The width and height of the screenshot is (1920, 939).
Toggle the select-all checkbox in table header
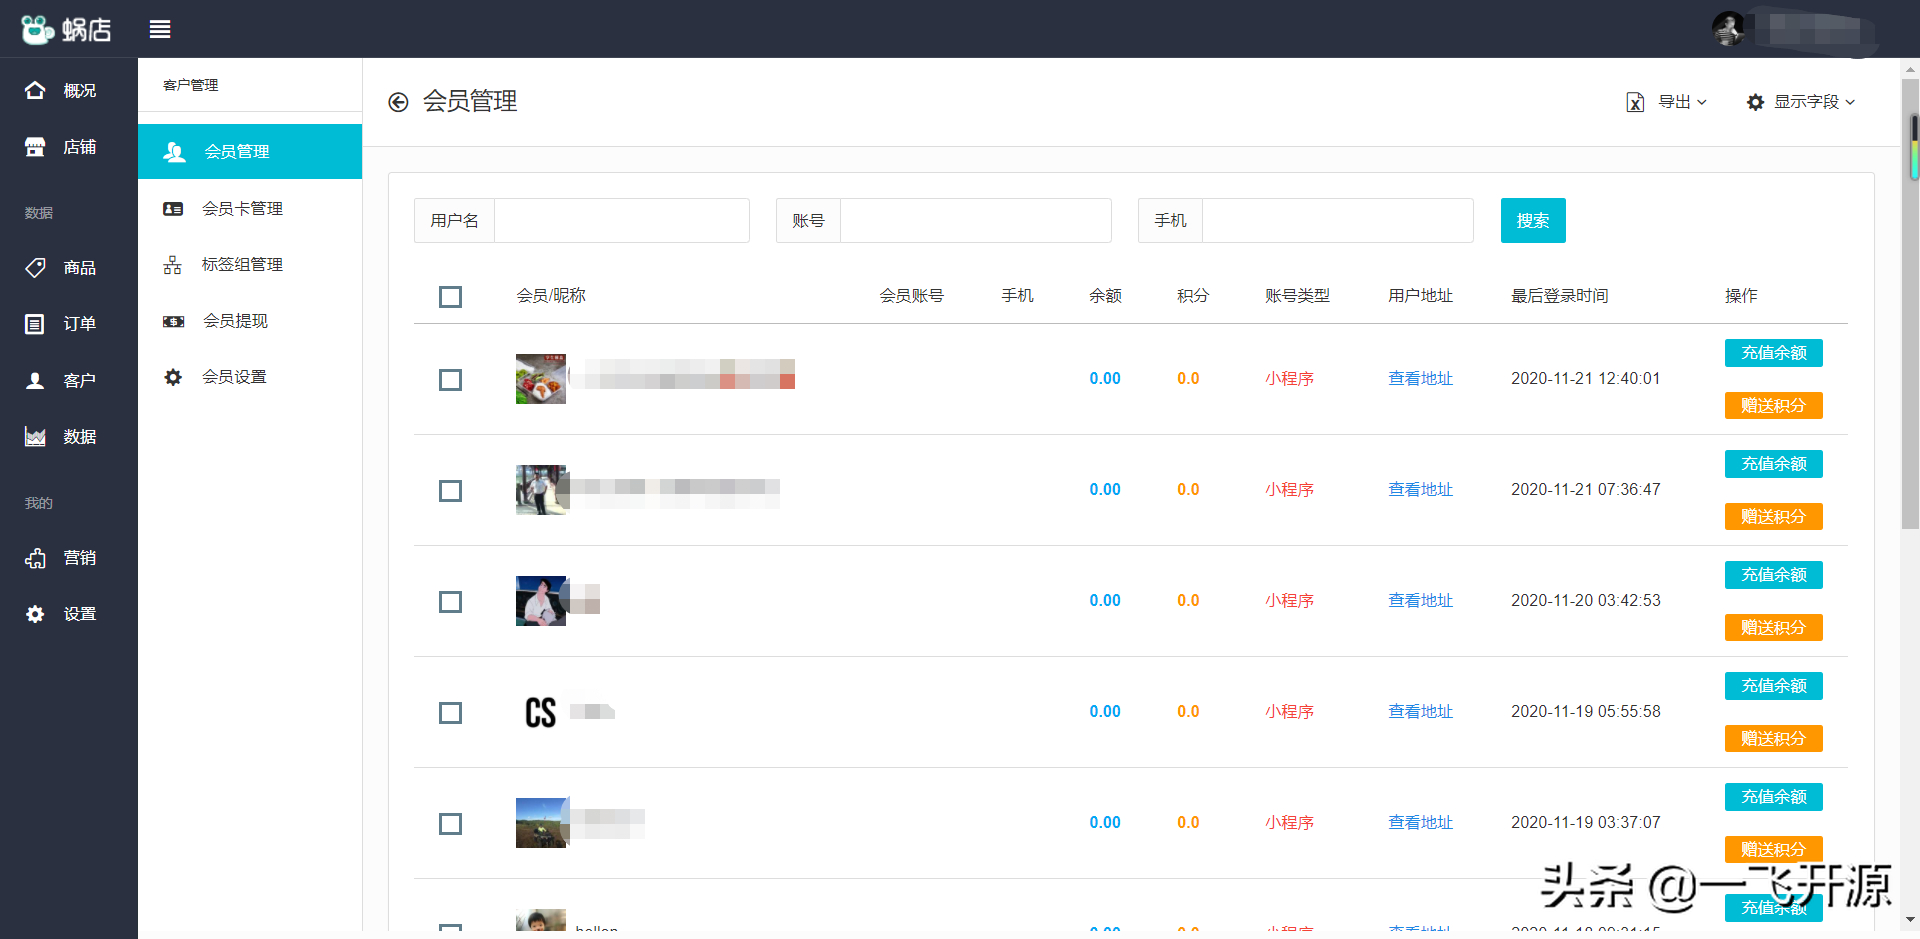tap(450, 296)
